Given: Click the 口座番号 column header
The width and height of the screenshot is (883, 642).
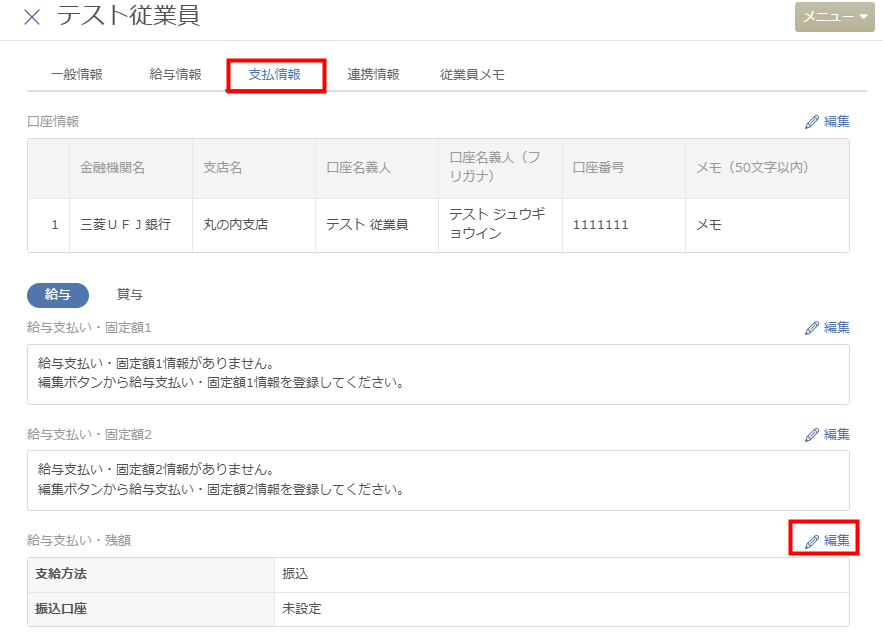Looking at the screenshot, I should pyautogui.click(x=598, y=168).
